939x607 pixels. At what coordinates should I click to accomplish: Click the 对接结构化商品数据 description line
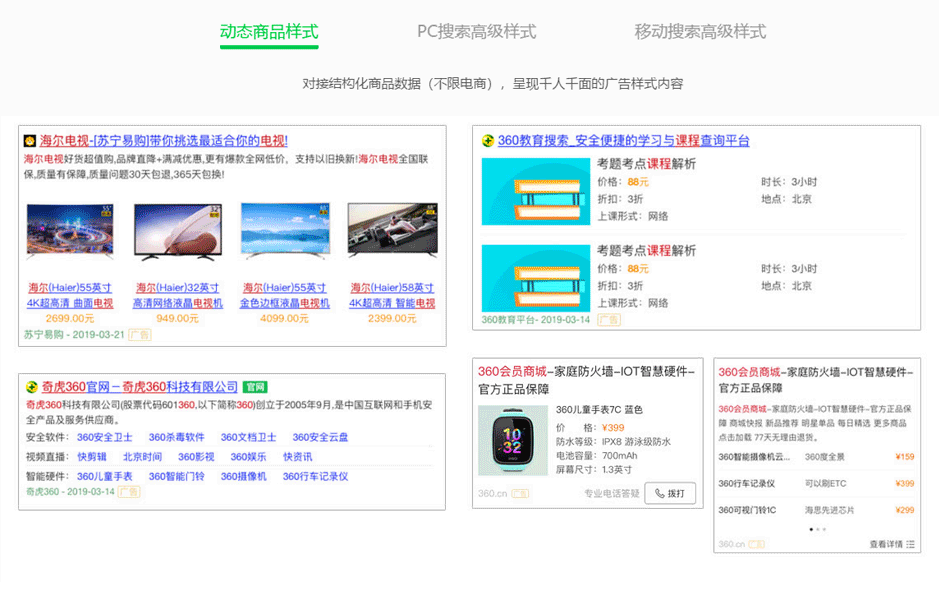[492, 84]
